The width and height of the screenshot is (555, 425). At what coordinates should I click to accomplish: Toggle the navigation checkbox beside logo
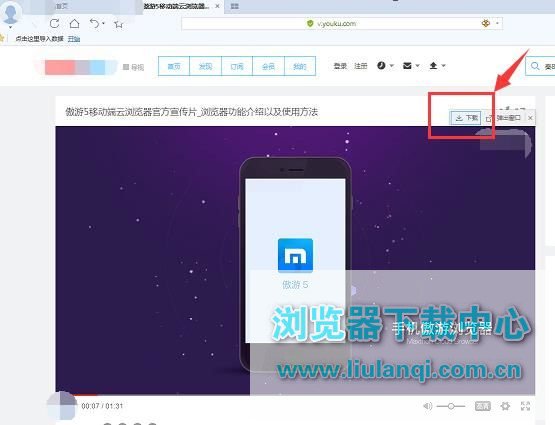pyautogui.click(x=126, y=67)
